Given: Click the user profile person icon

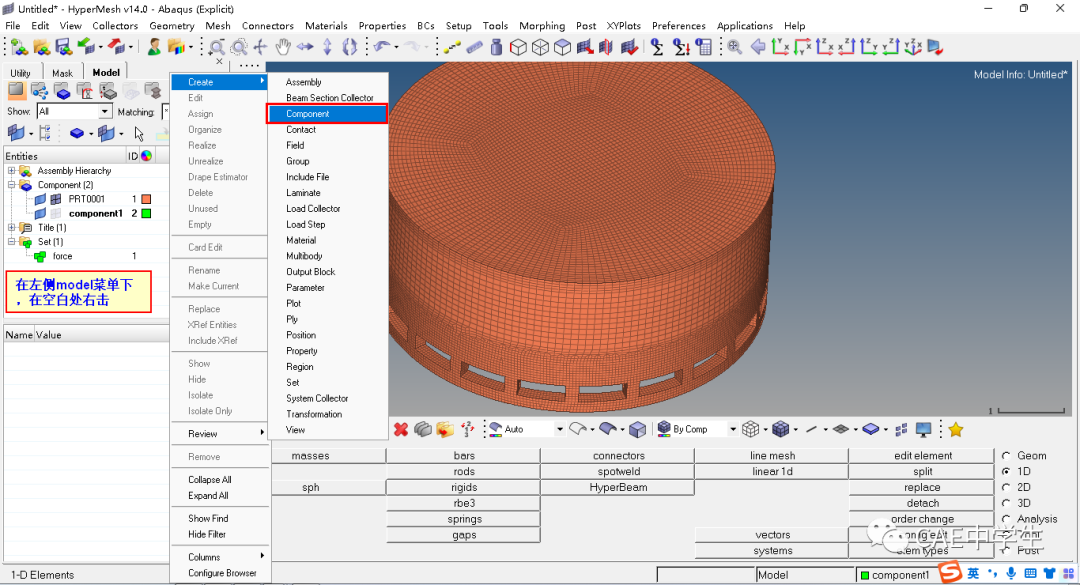Looking at the screenshot, I should tap(154, 47).
